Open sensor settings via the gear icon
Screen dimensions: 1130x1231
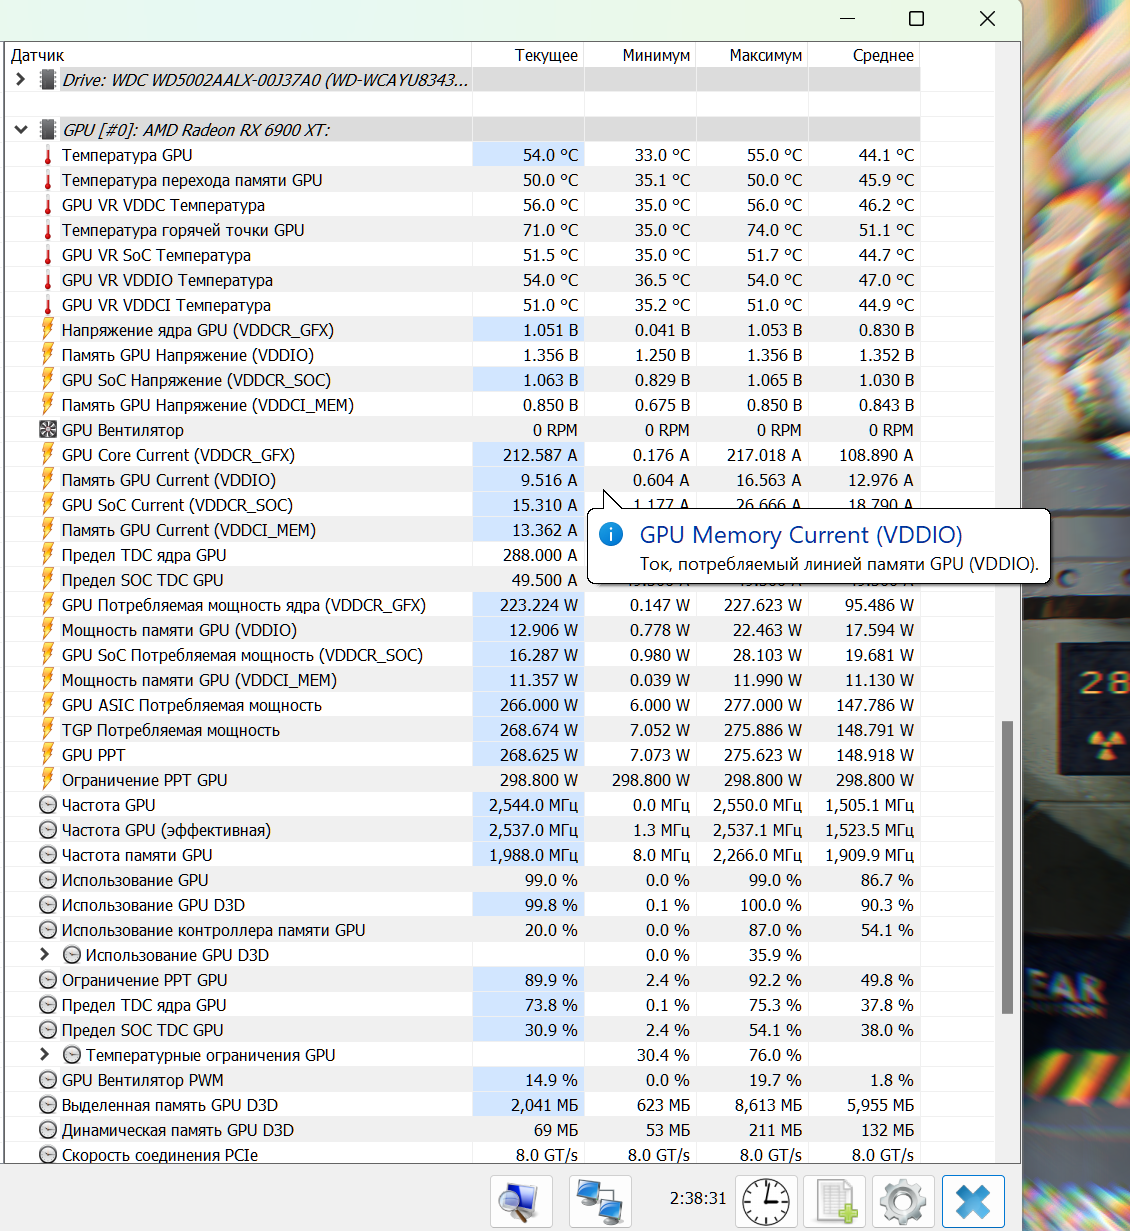click(903, 1200)
